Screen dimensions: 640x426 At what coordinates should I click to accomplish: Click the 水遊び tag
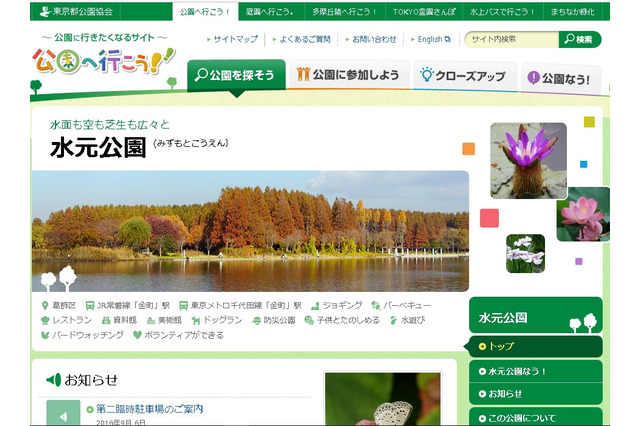tap(407, 320)
